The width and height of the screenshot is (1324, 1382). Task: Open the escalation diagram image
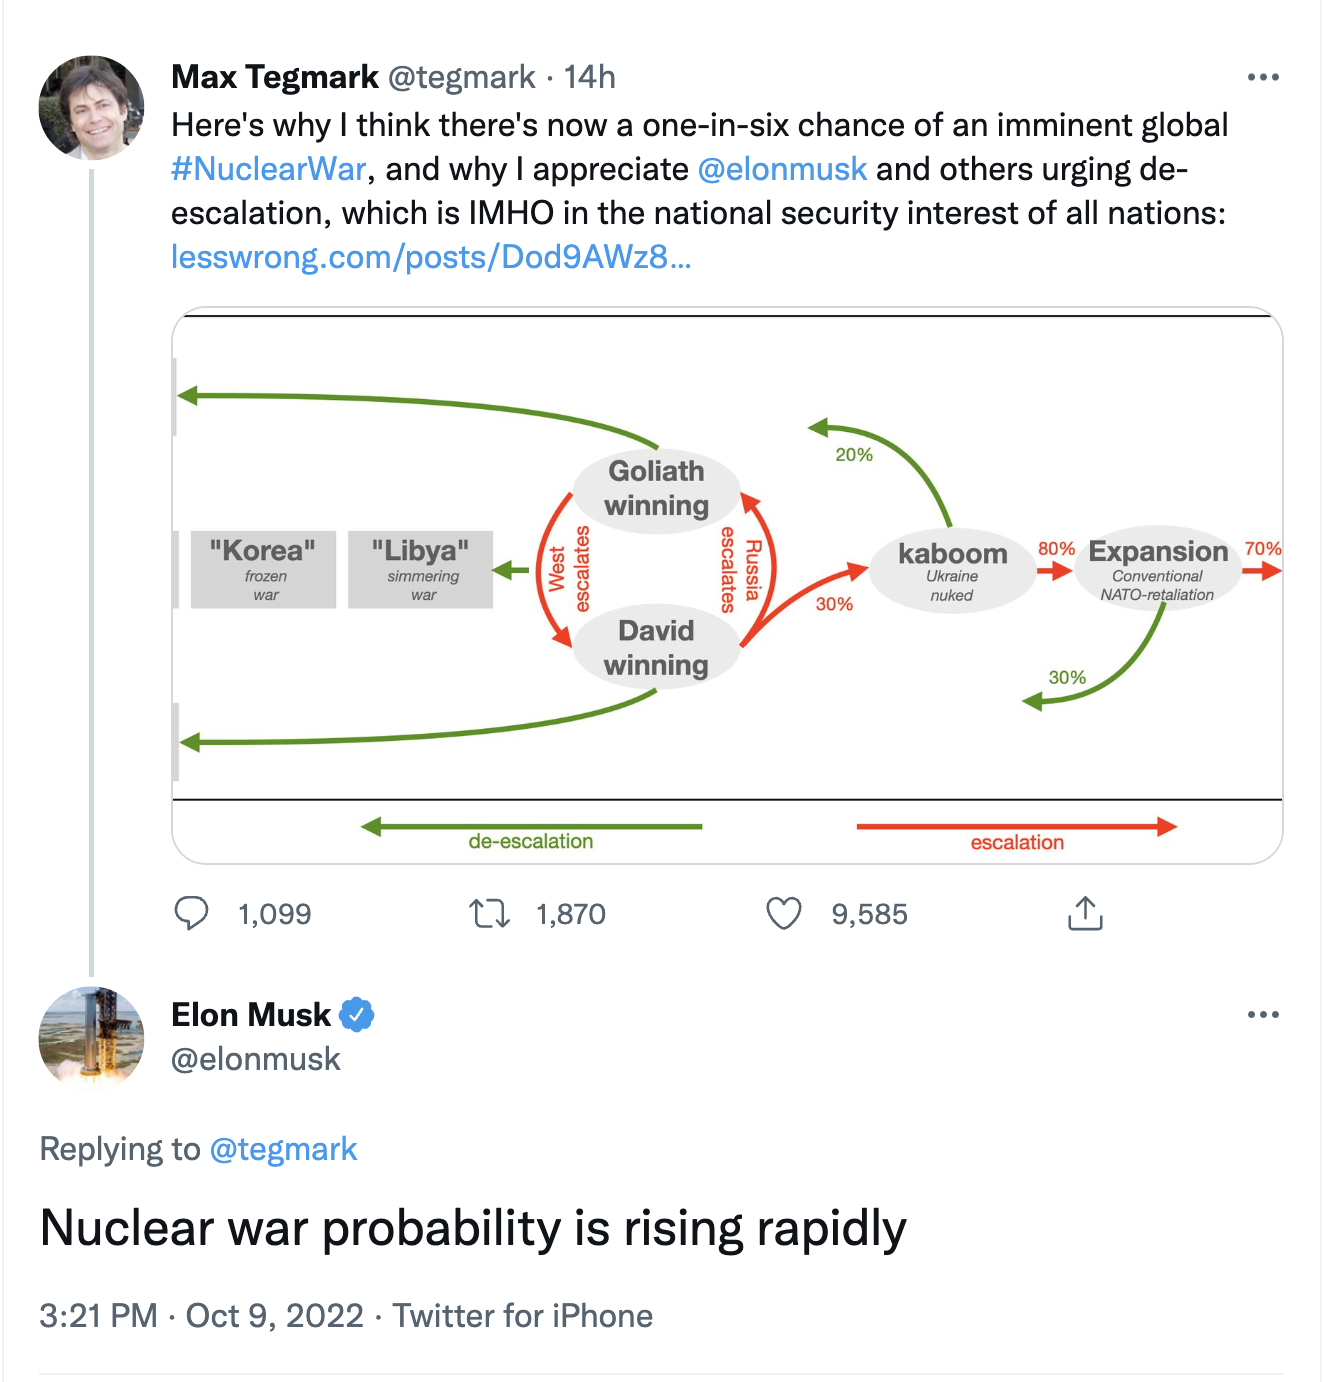(727, 585)
